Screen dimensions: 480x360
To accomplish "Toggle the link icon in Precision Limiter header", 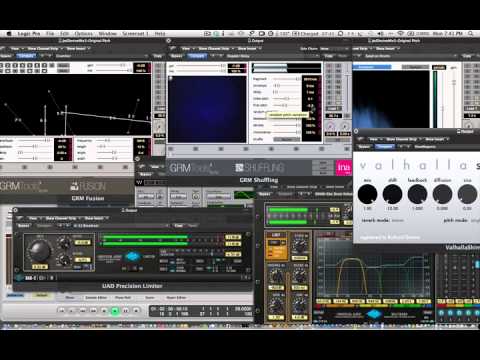I will (x=19, y=218).
